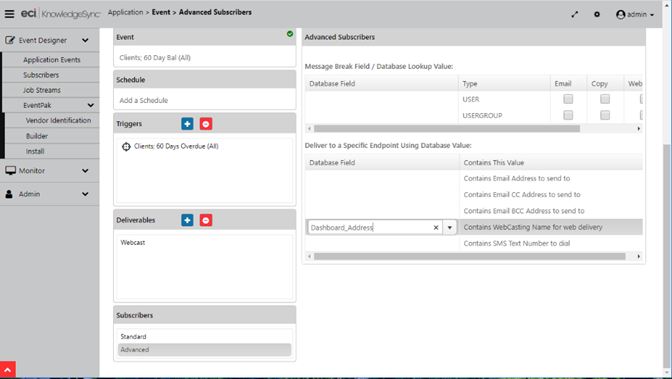This screenshot has height=379, width=672.
Task: Select trigger 'Clients: 60 Days Overdue (All)'
Action: tap(176, 146)
